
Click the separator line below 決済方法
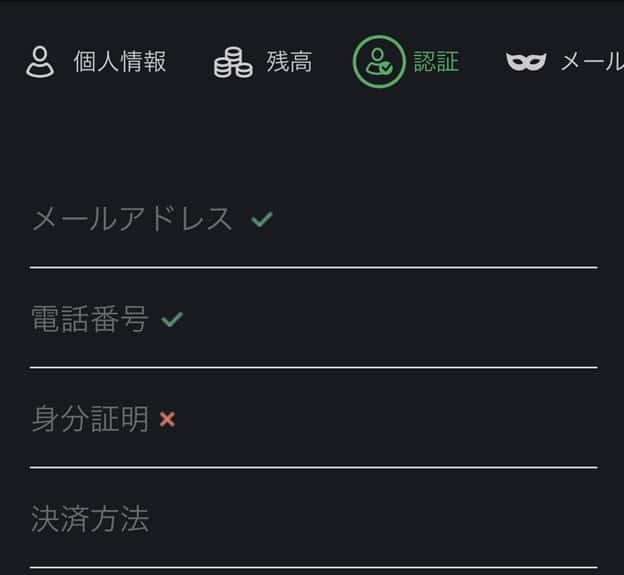pos(313,567)
